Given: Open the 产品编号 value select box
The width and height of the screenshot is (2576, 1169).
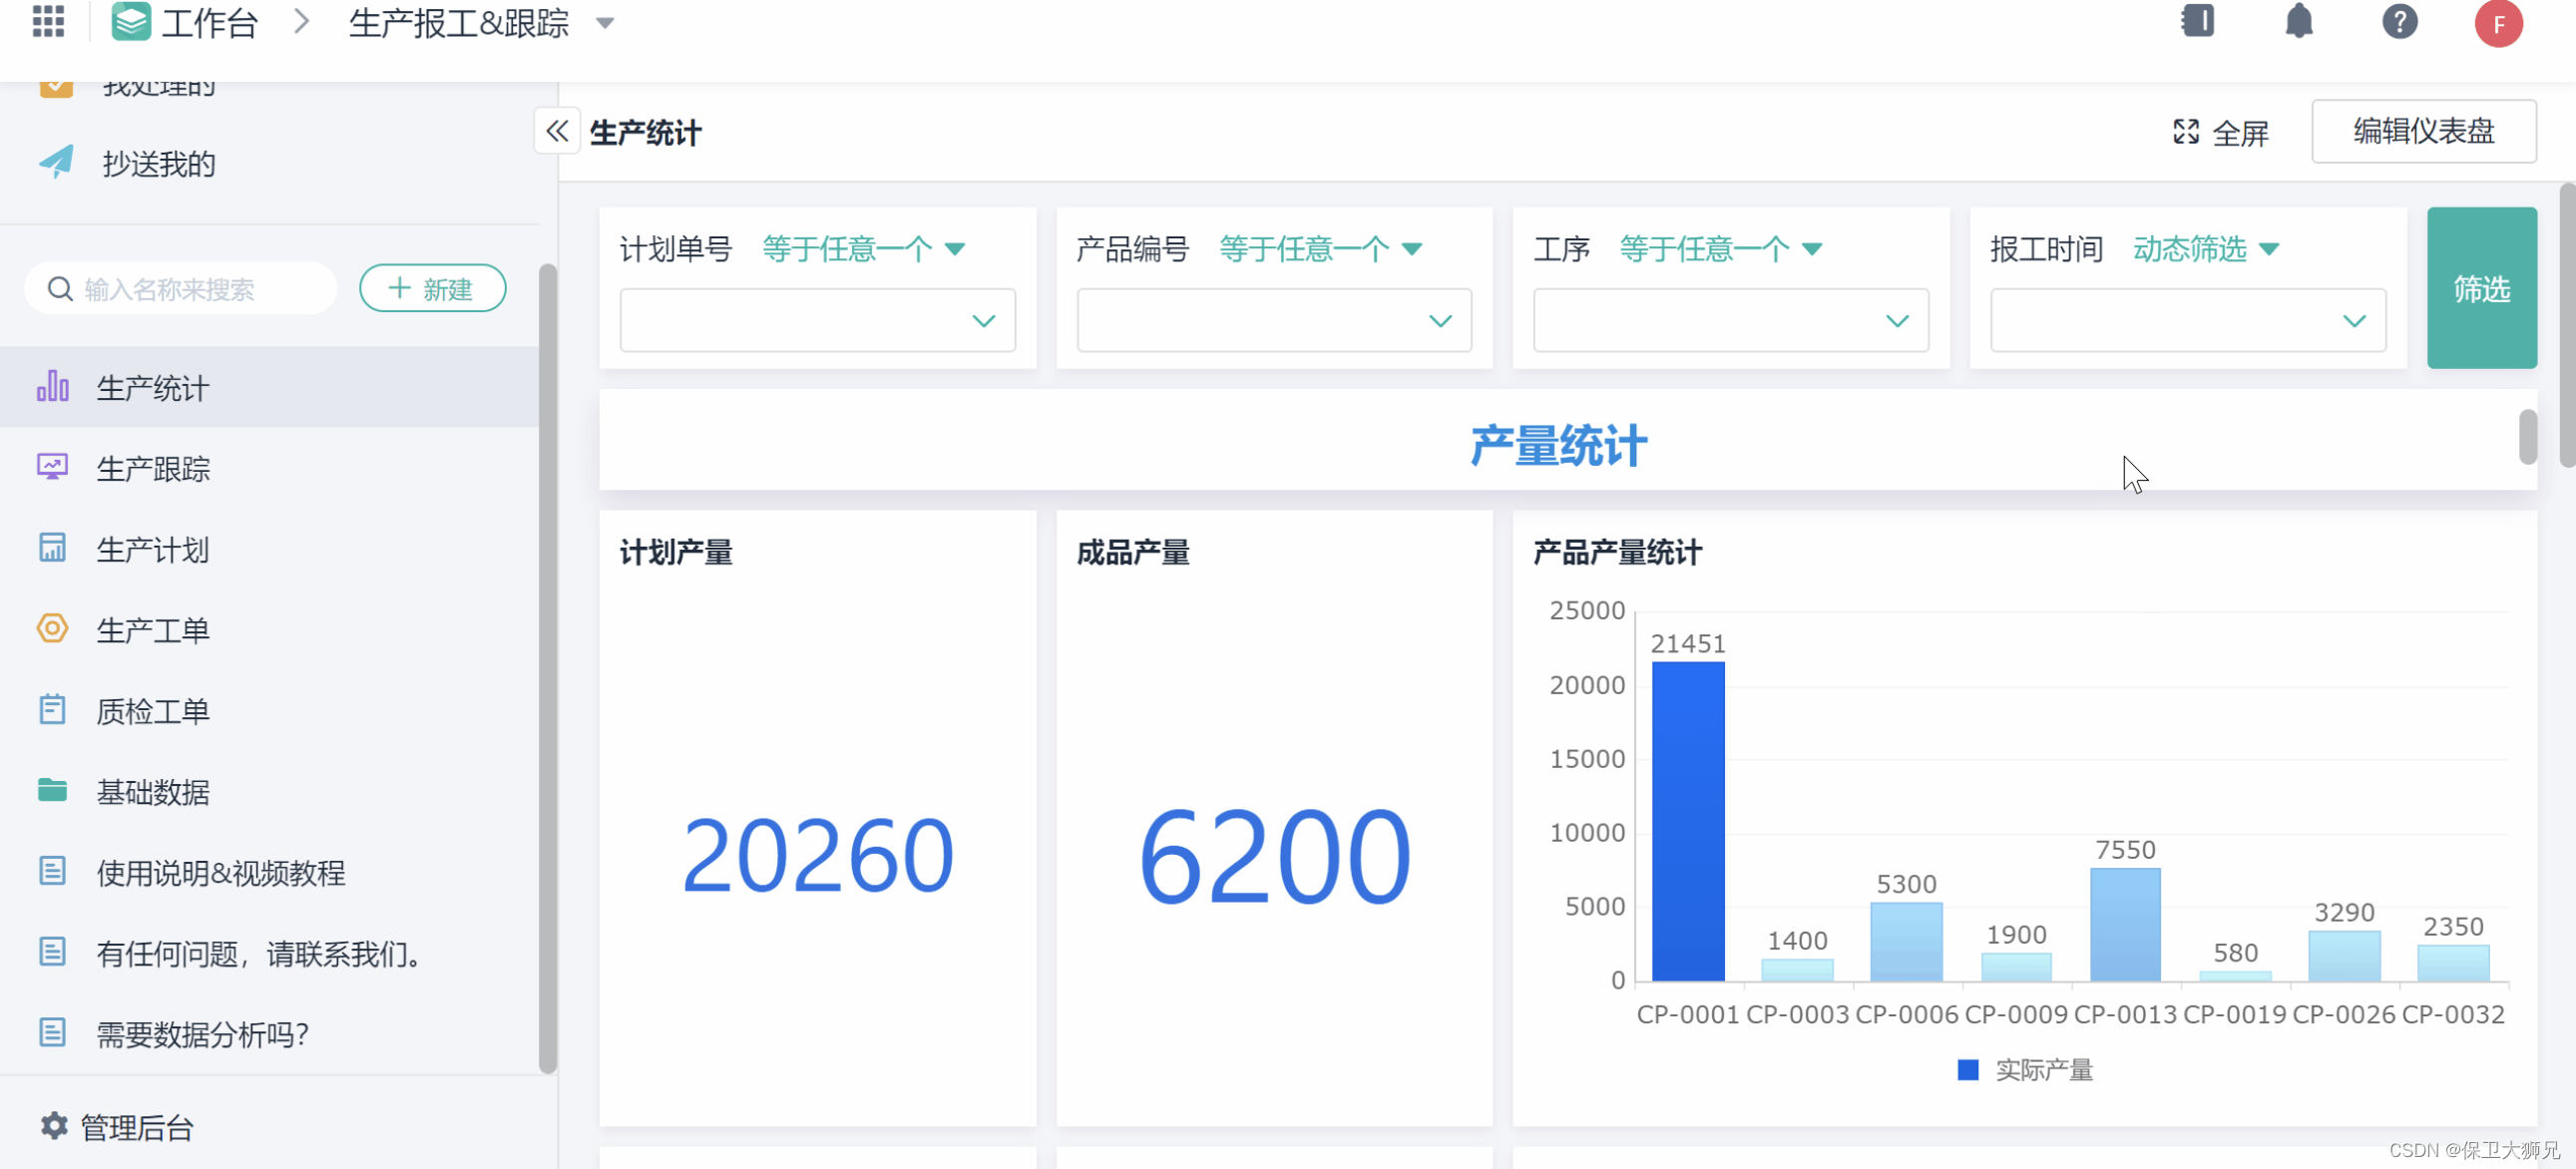Looking at the screenshot, I should coord(1274,320).
